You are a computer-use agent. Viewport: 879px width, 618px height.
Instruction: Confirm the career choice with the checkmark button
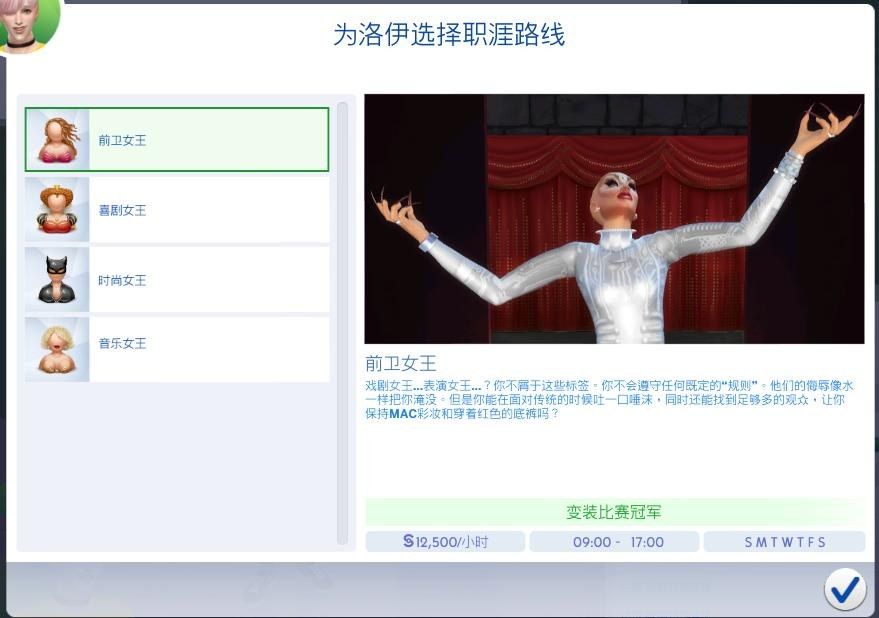(845, 589)
